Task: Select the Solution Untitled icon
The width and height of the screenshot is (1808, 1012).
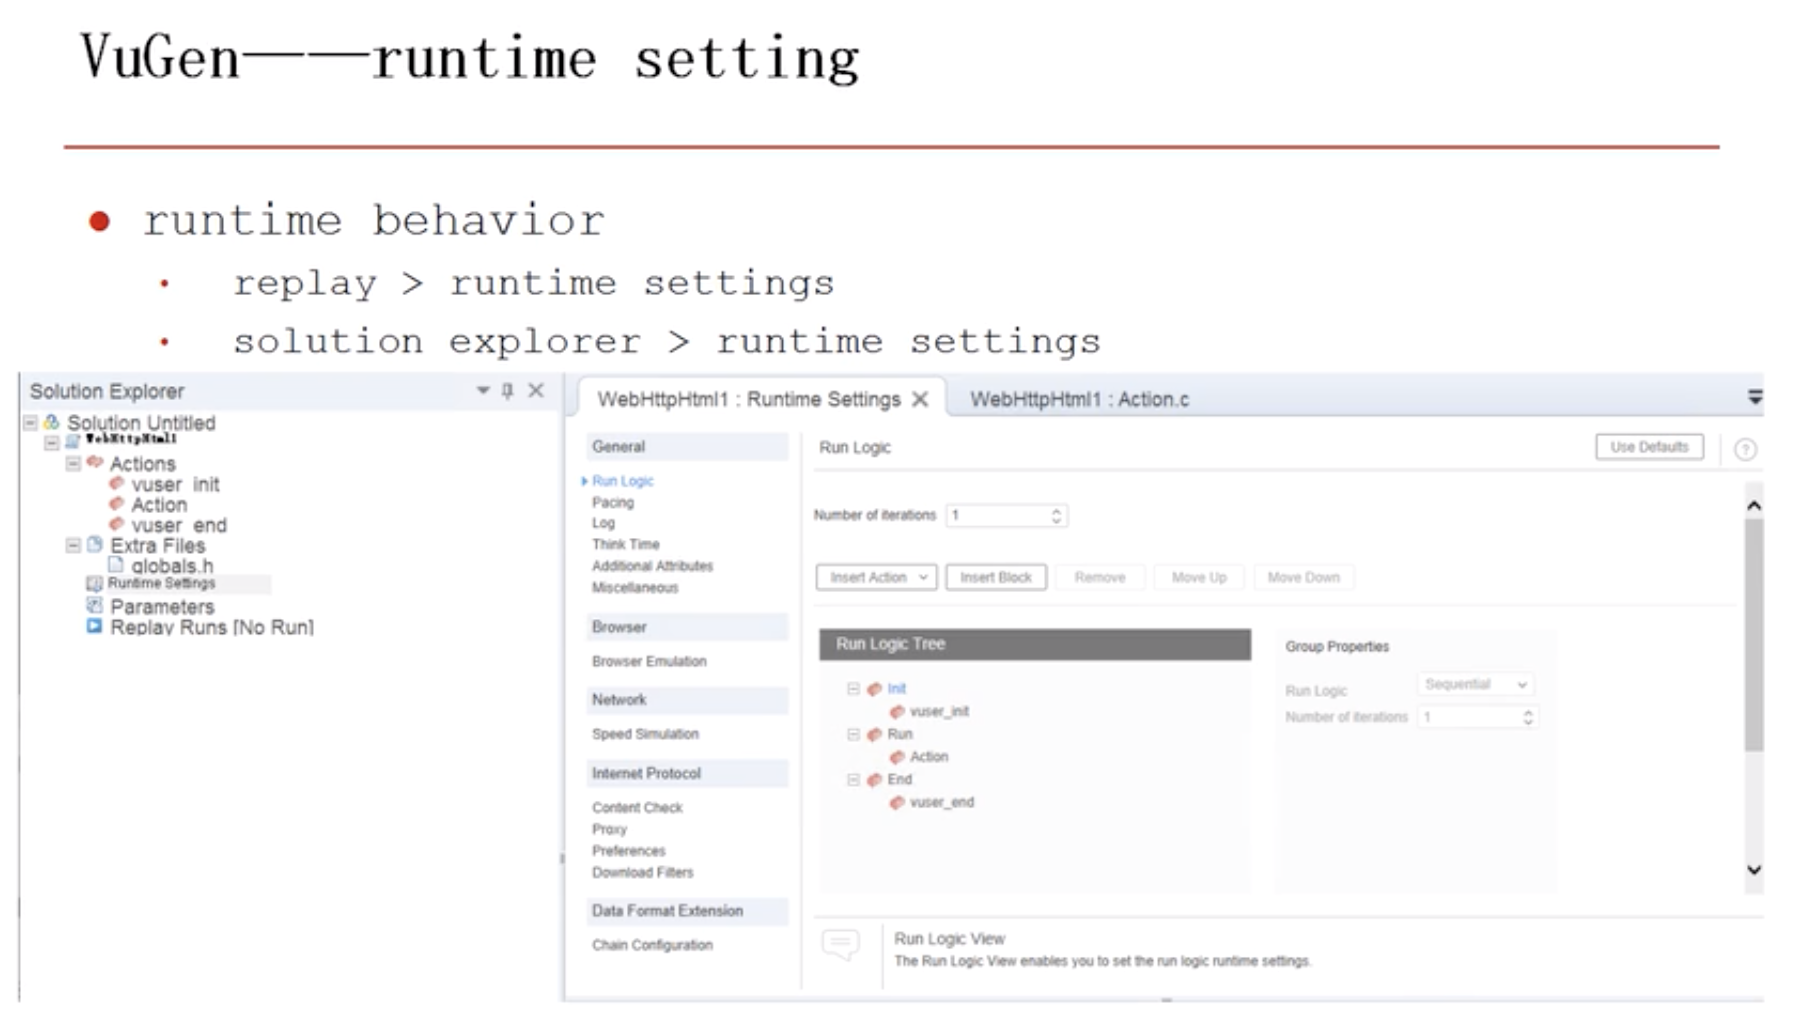Action: pos(51,423)
